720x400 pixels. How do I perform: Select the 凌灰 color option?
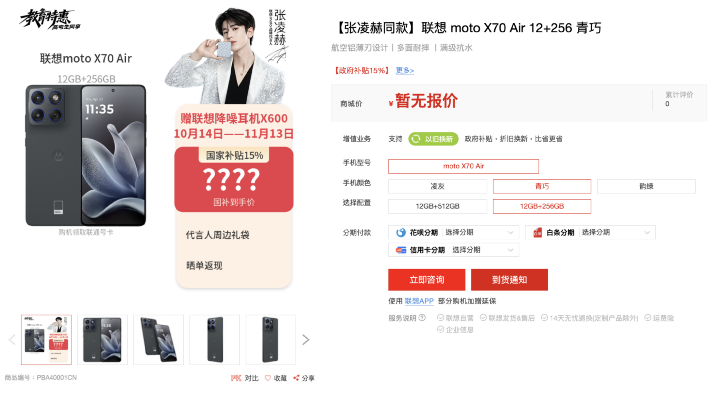pyautogui.click(x=438, y=186)
